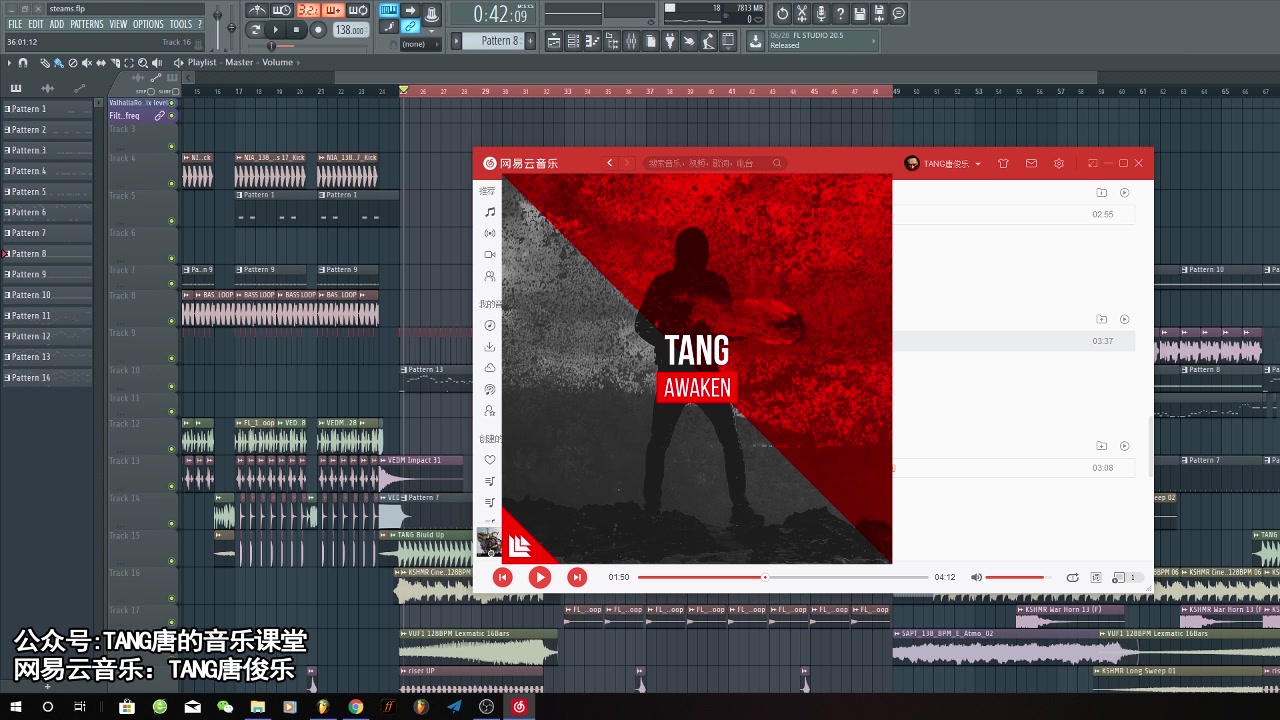Click the arrow left of Pattern 8 selector
Image resolution: width=1280 pixels, height=720 pixels.
[x=456, y=41]
